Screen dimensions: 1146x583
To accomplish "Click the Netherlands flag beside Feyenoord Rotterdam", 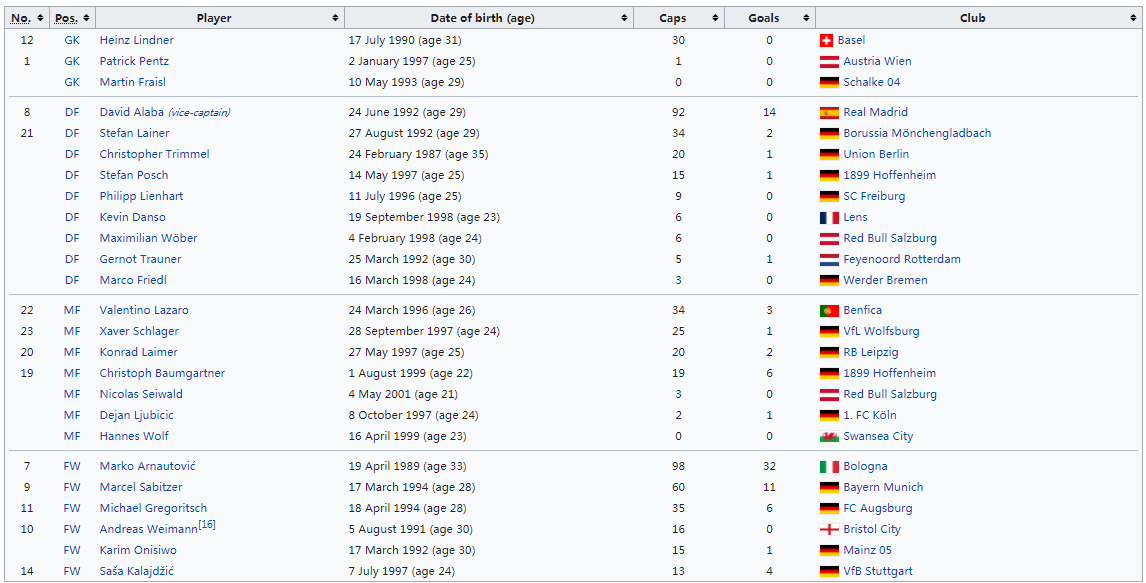I will pos(829,260).
